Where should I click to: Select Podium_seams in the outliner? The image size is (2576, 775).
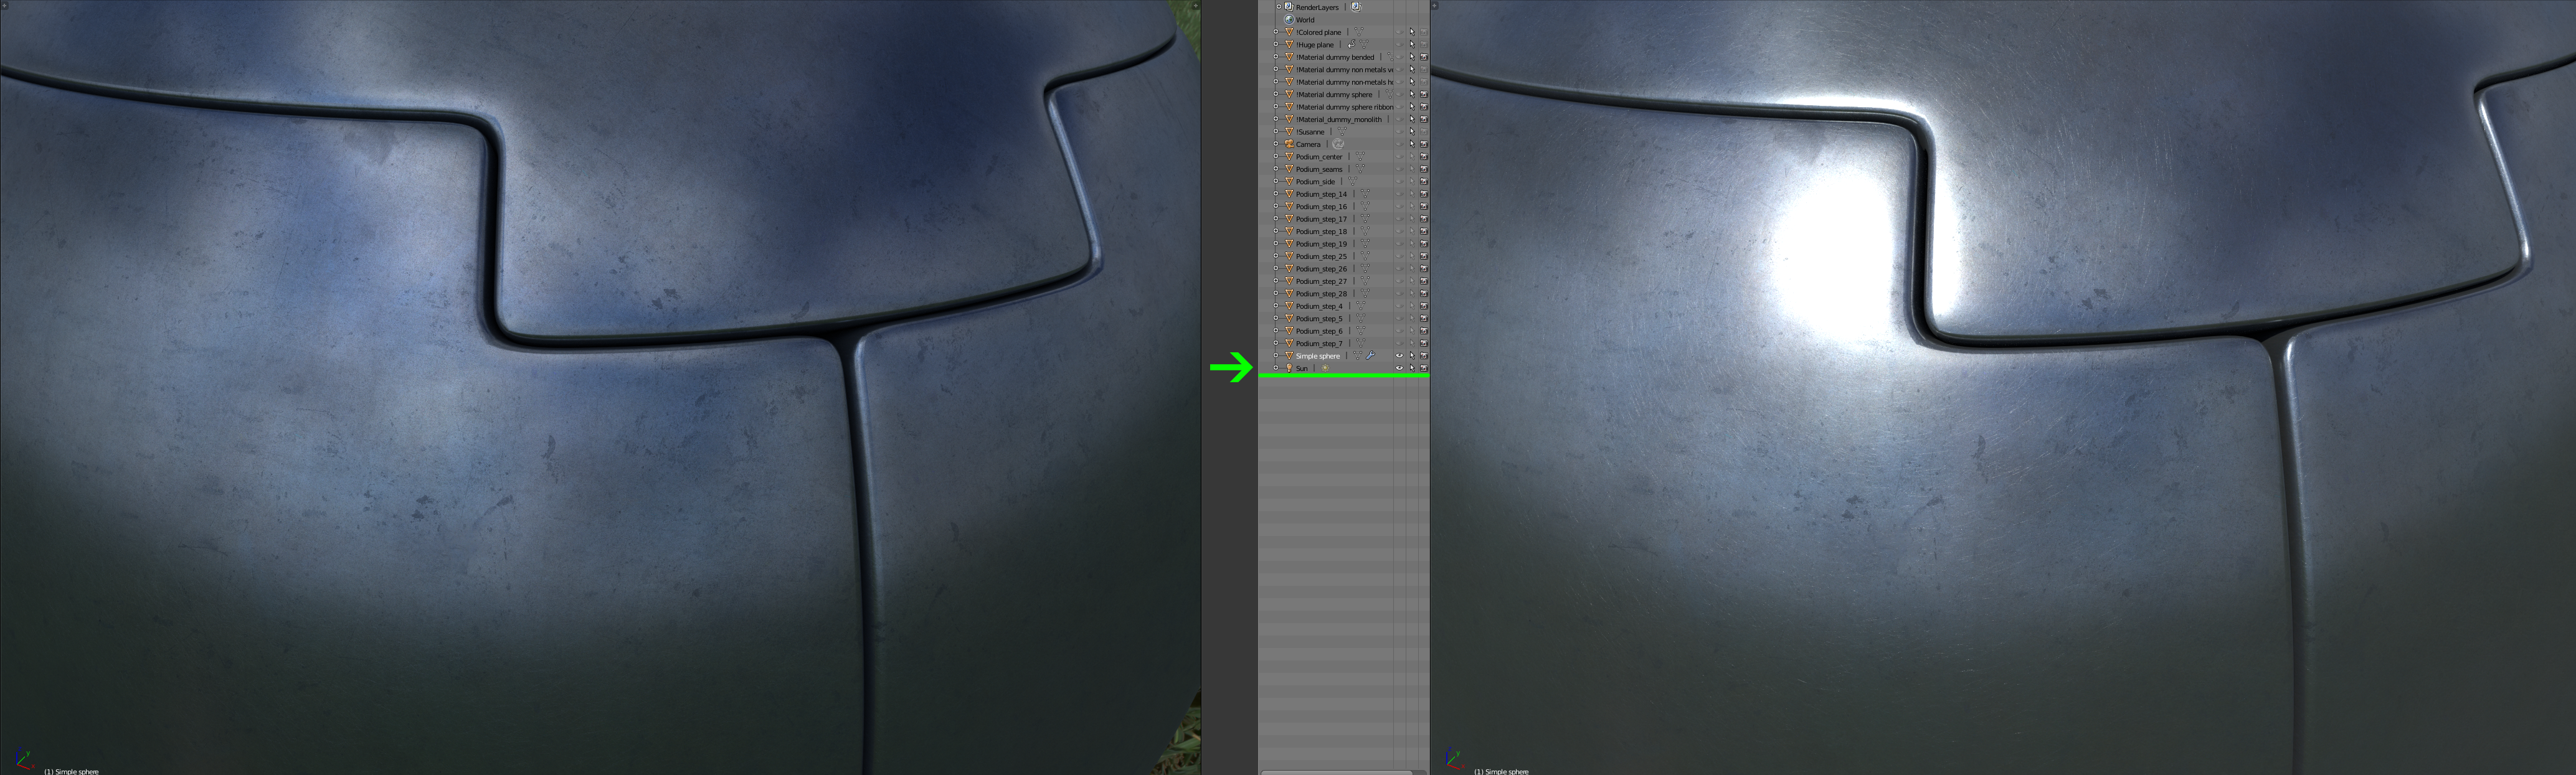[x=1319, y=169]
